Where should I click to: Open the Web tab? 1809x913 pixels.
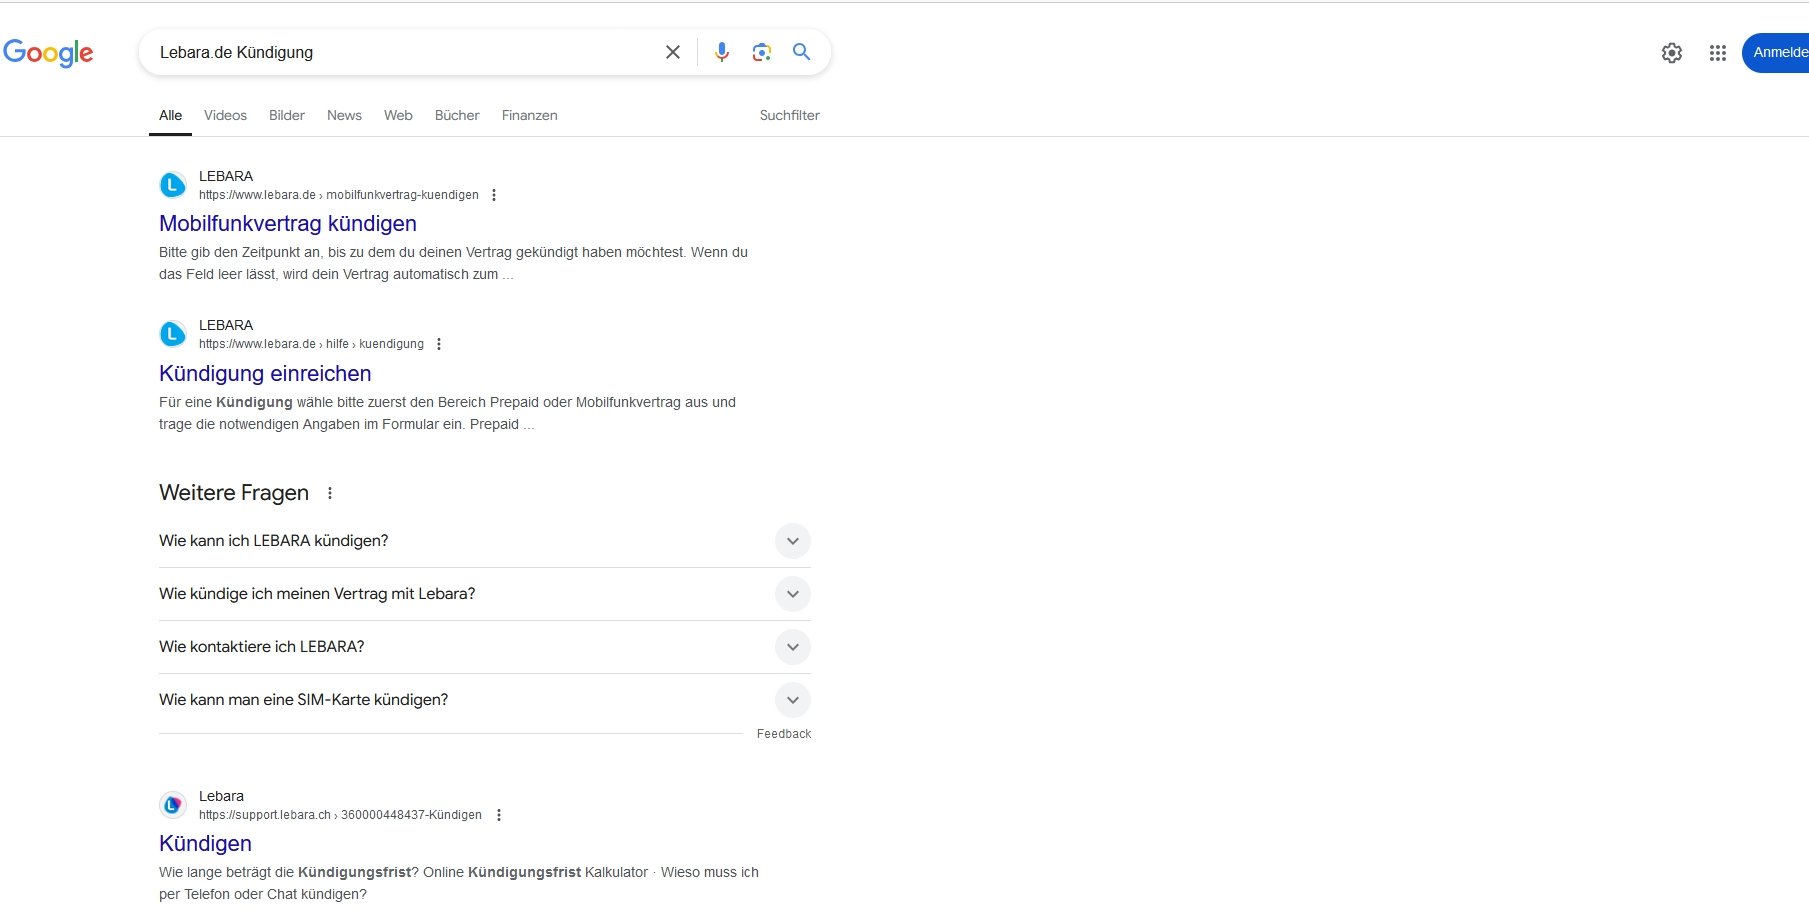point(398,115)
